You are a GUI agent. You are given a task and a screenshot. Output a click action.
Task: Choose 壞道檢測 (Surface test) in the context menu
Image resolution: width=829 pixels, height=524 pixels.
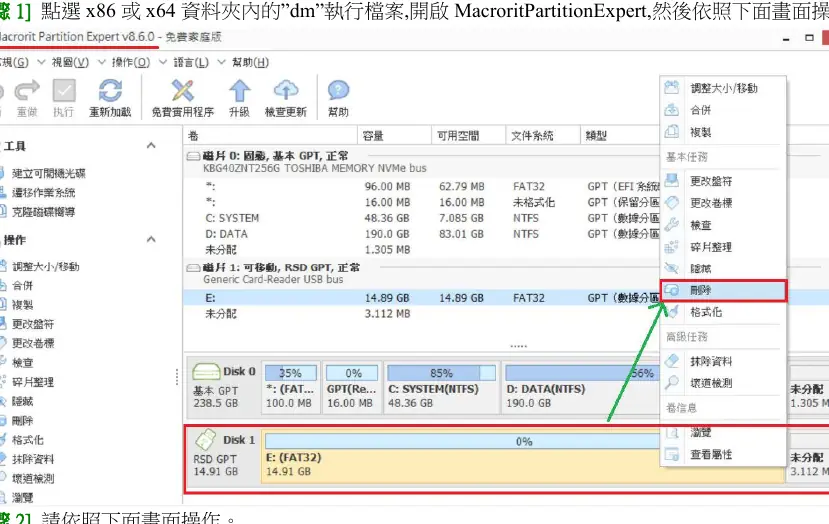coord(723,383)
